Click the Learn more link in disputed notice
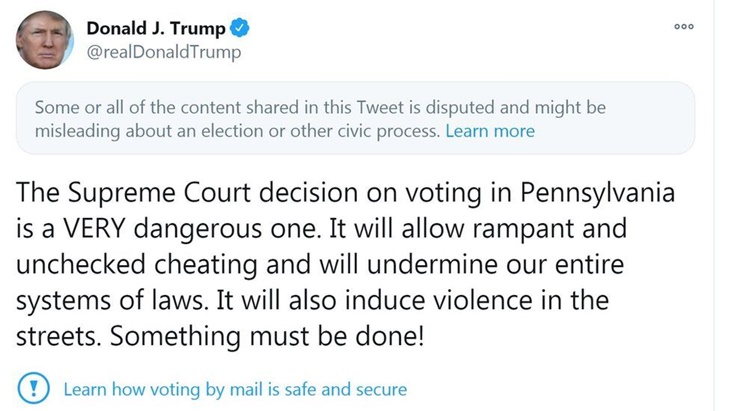The image size is (730, 411). pos(490,131)
